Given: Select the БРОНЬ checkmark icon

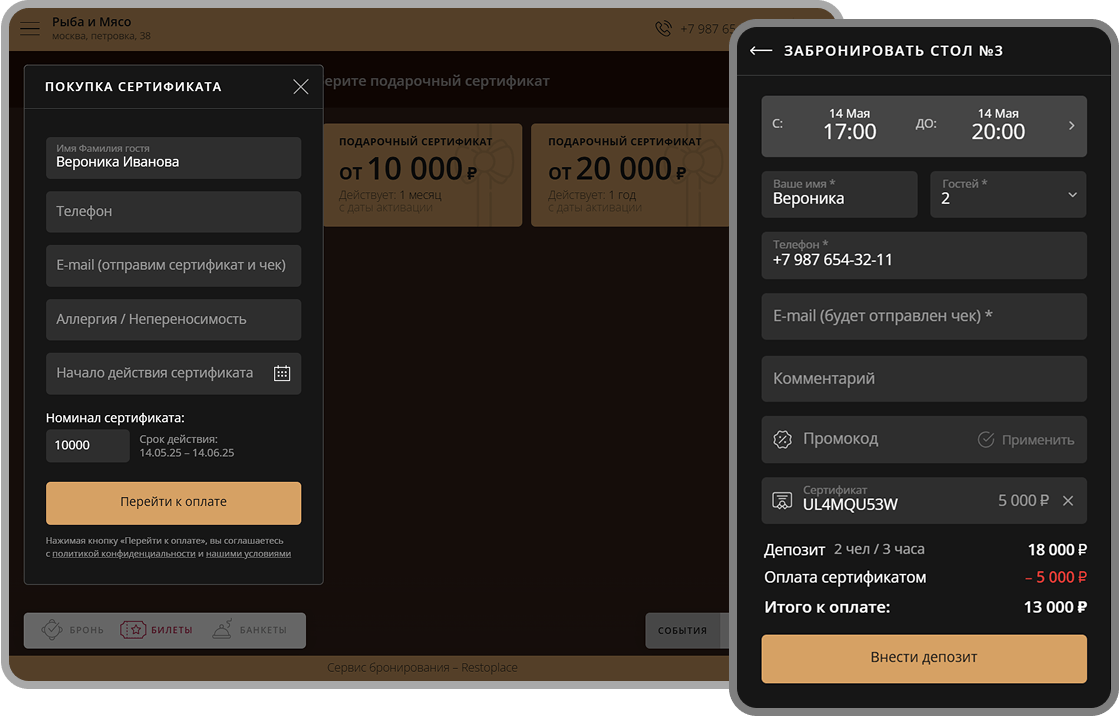Looking at the screenshot, I should point(52,630).
